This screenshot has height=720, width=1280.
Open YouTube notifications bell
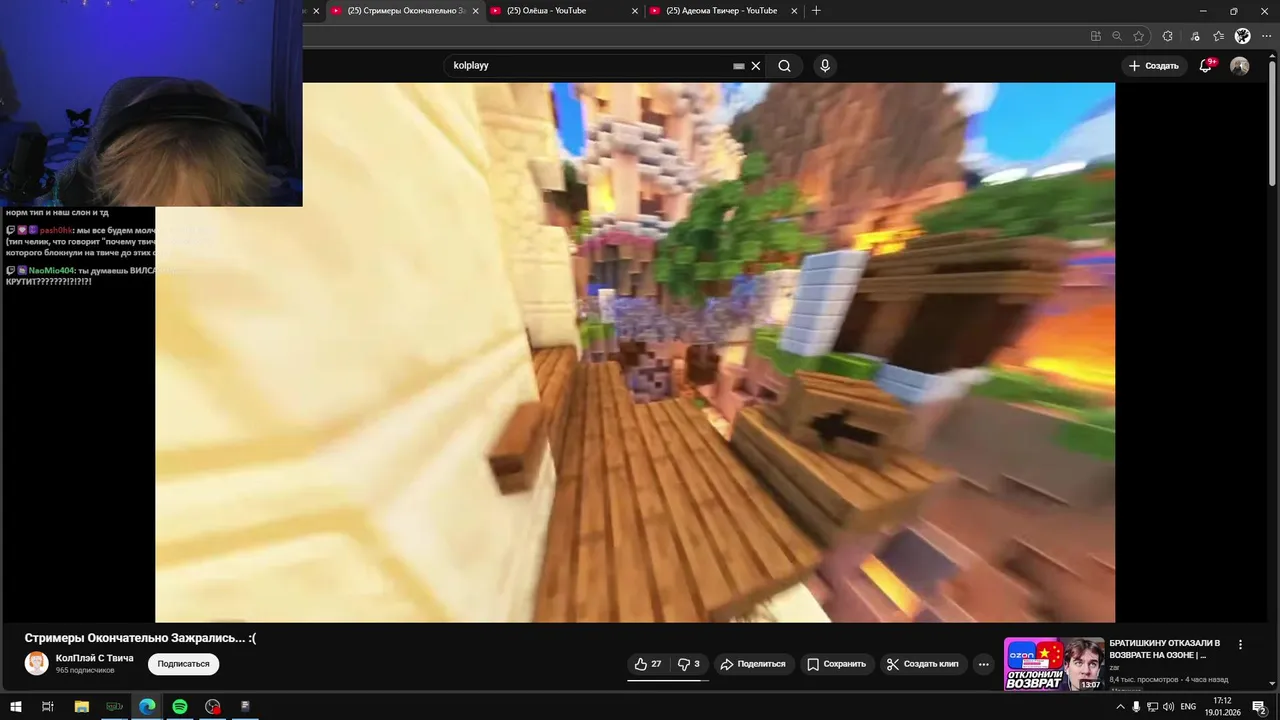[1206, 66]
